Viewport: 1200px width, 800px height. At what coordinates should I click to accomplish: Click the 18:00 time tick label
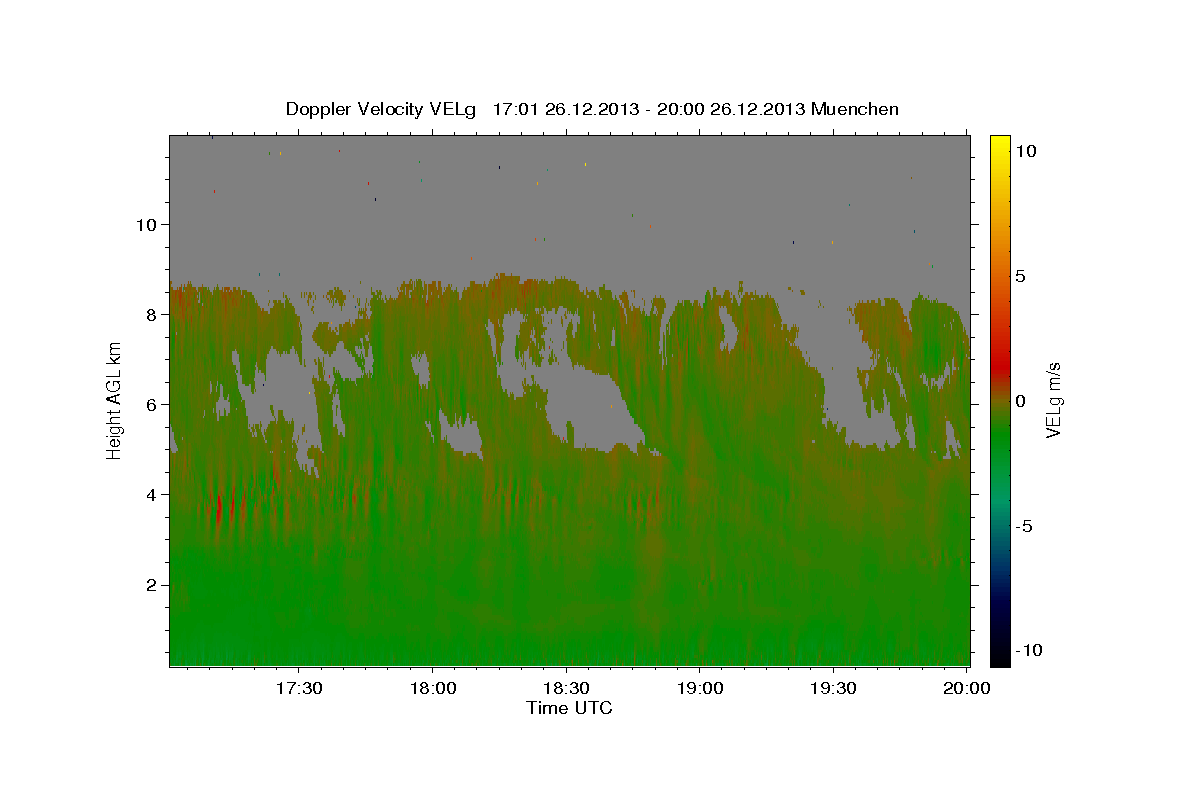point(432,688)
